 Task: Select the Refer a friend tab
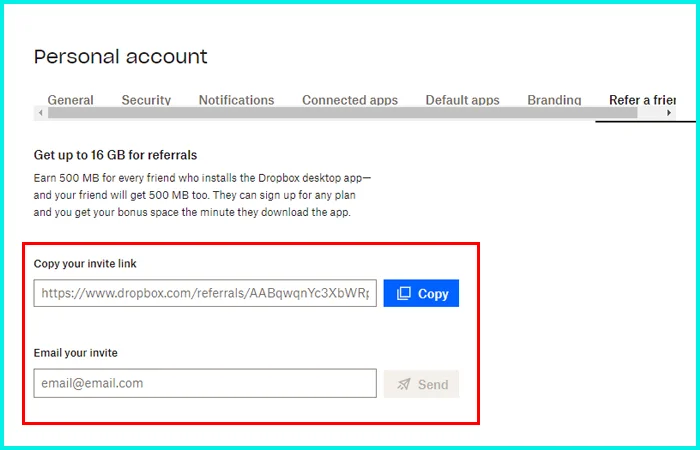642,100
